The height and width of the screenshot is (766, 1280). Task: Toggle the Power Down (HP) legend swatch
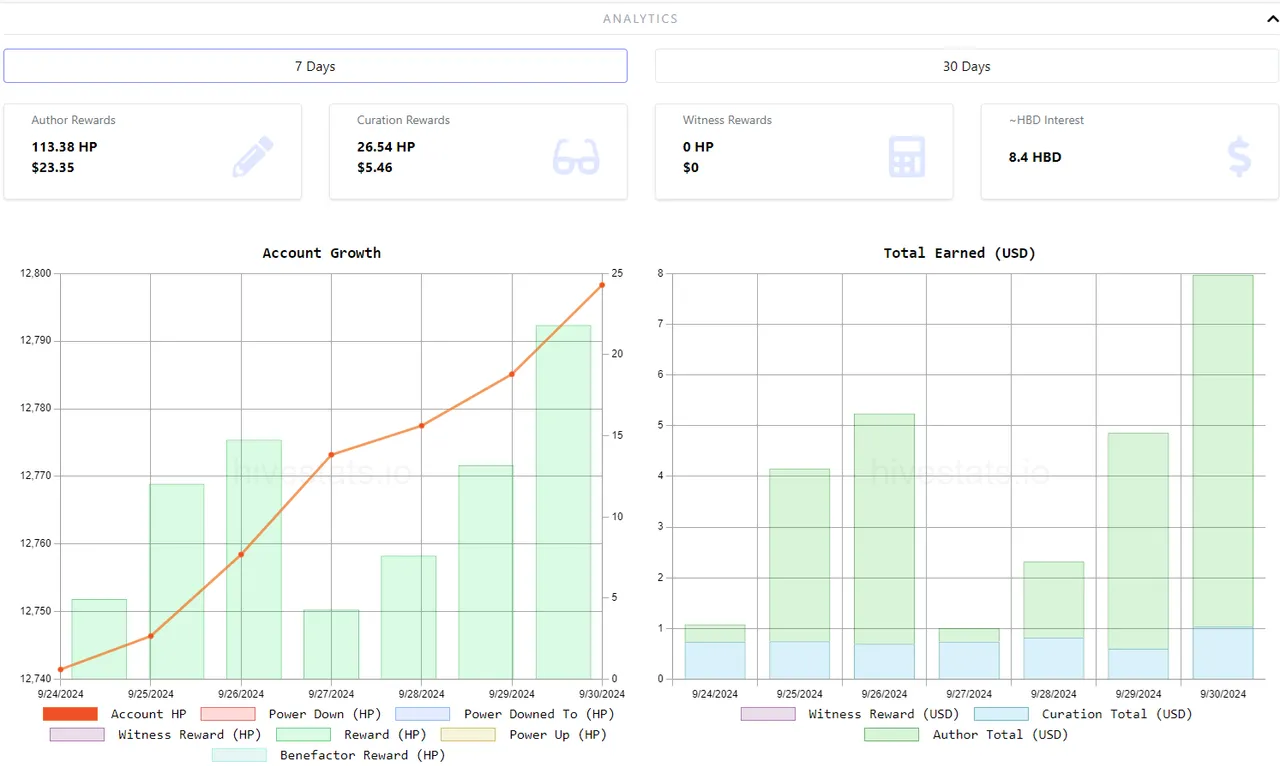click(x=228, y=714)
